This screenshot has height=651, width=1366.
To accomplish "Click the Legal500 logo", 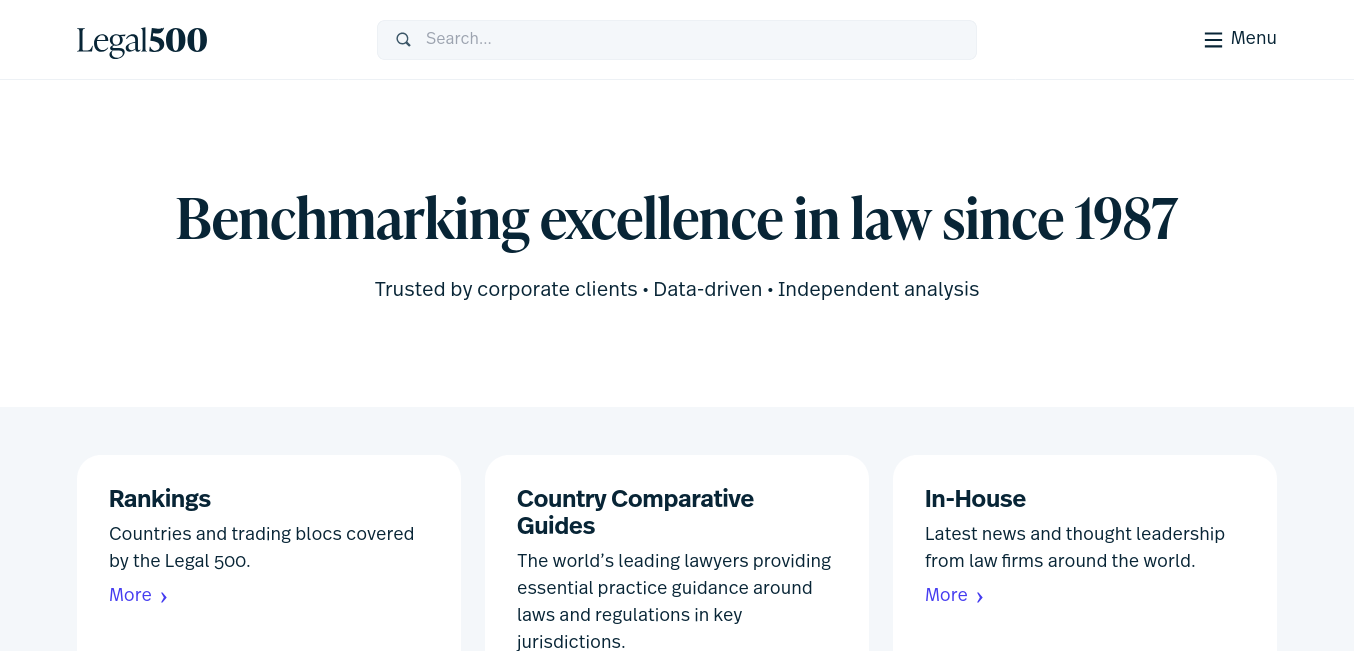I will (x=142, y=40).
